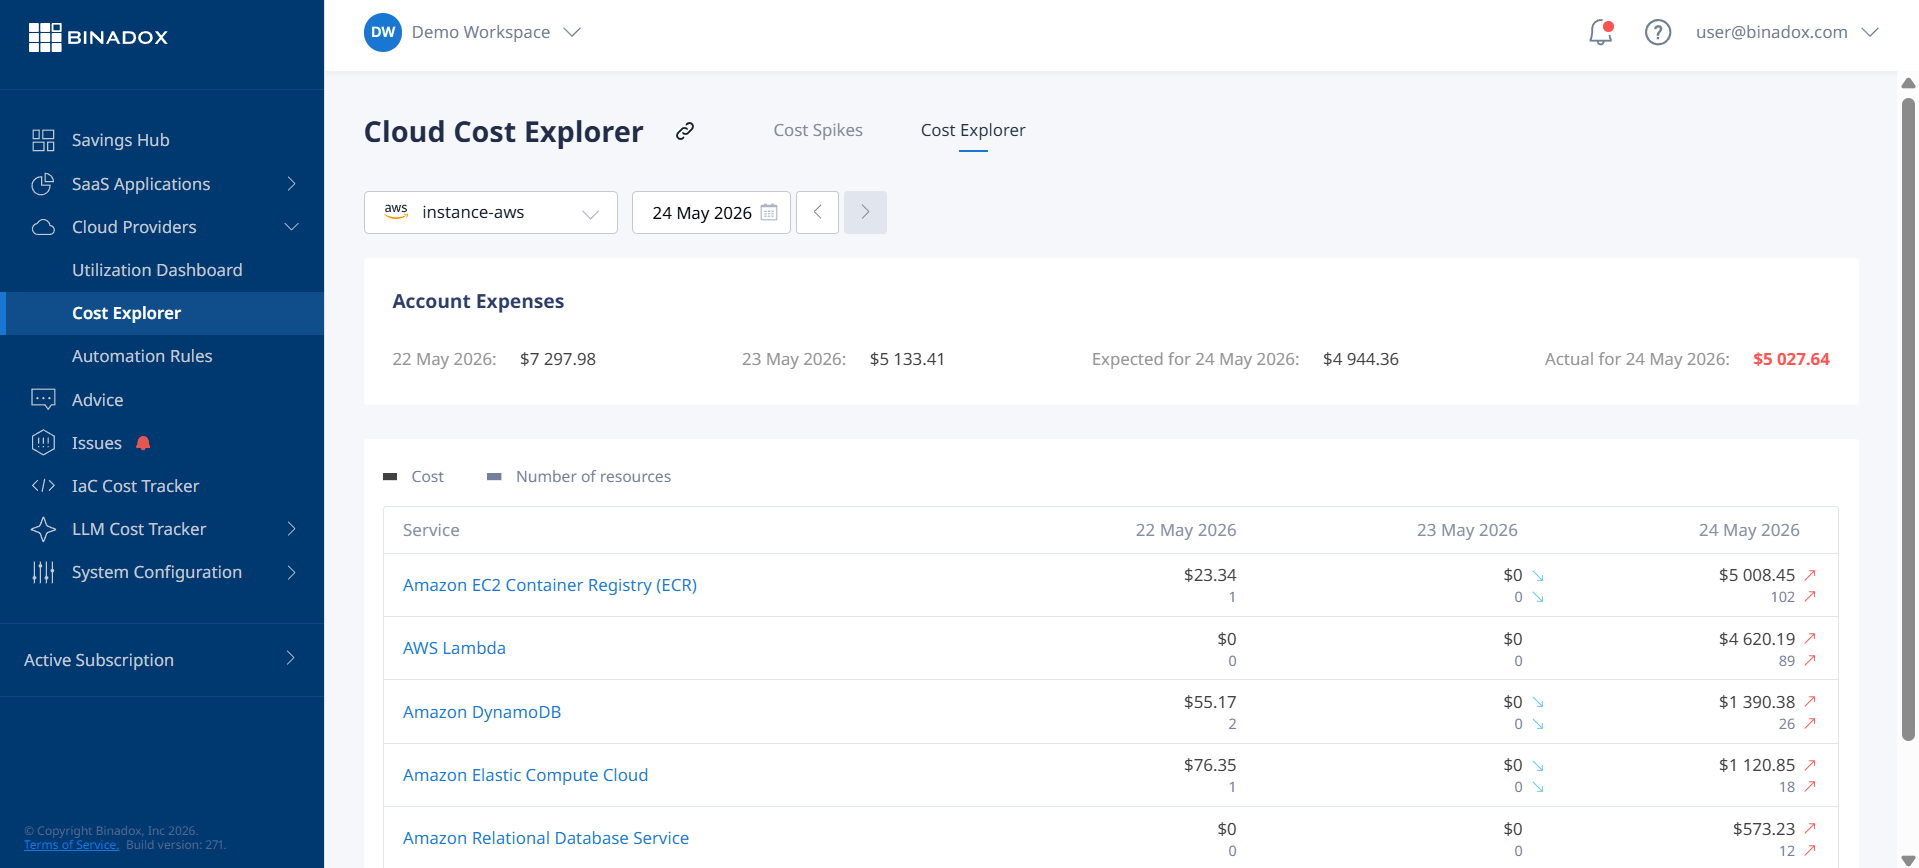
Task: Expand Active Subscription section
Action: tap(162, 660)
